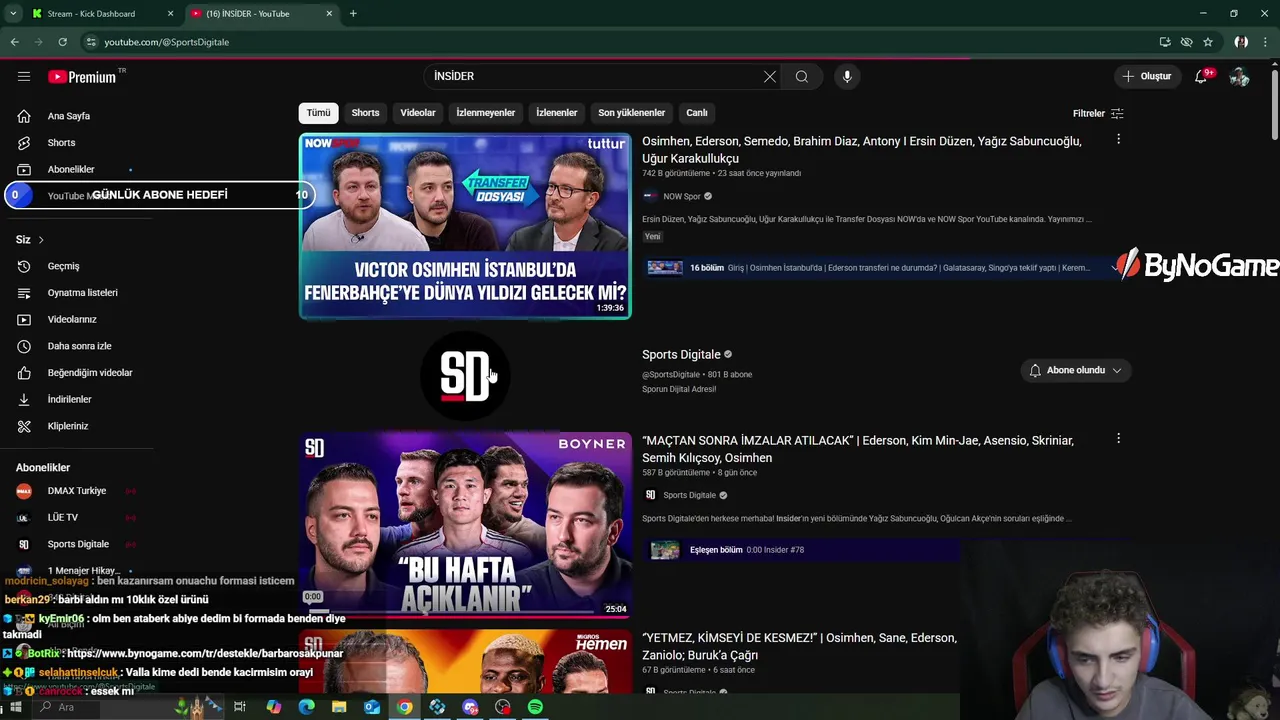Click the Sports Digitale SD channel logo
Viewport: 1280px width, 720px height.
point(465,375)
